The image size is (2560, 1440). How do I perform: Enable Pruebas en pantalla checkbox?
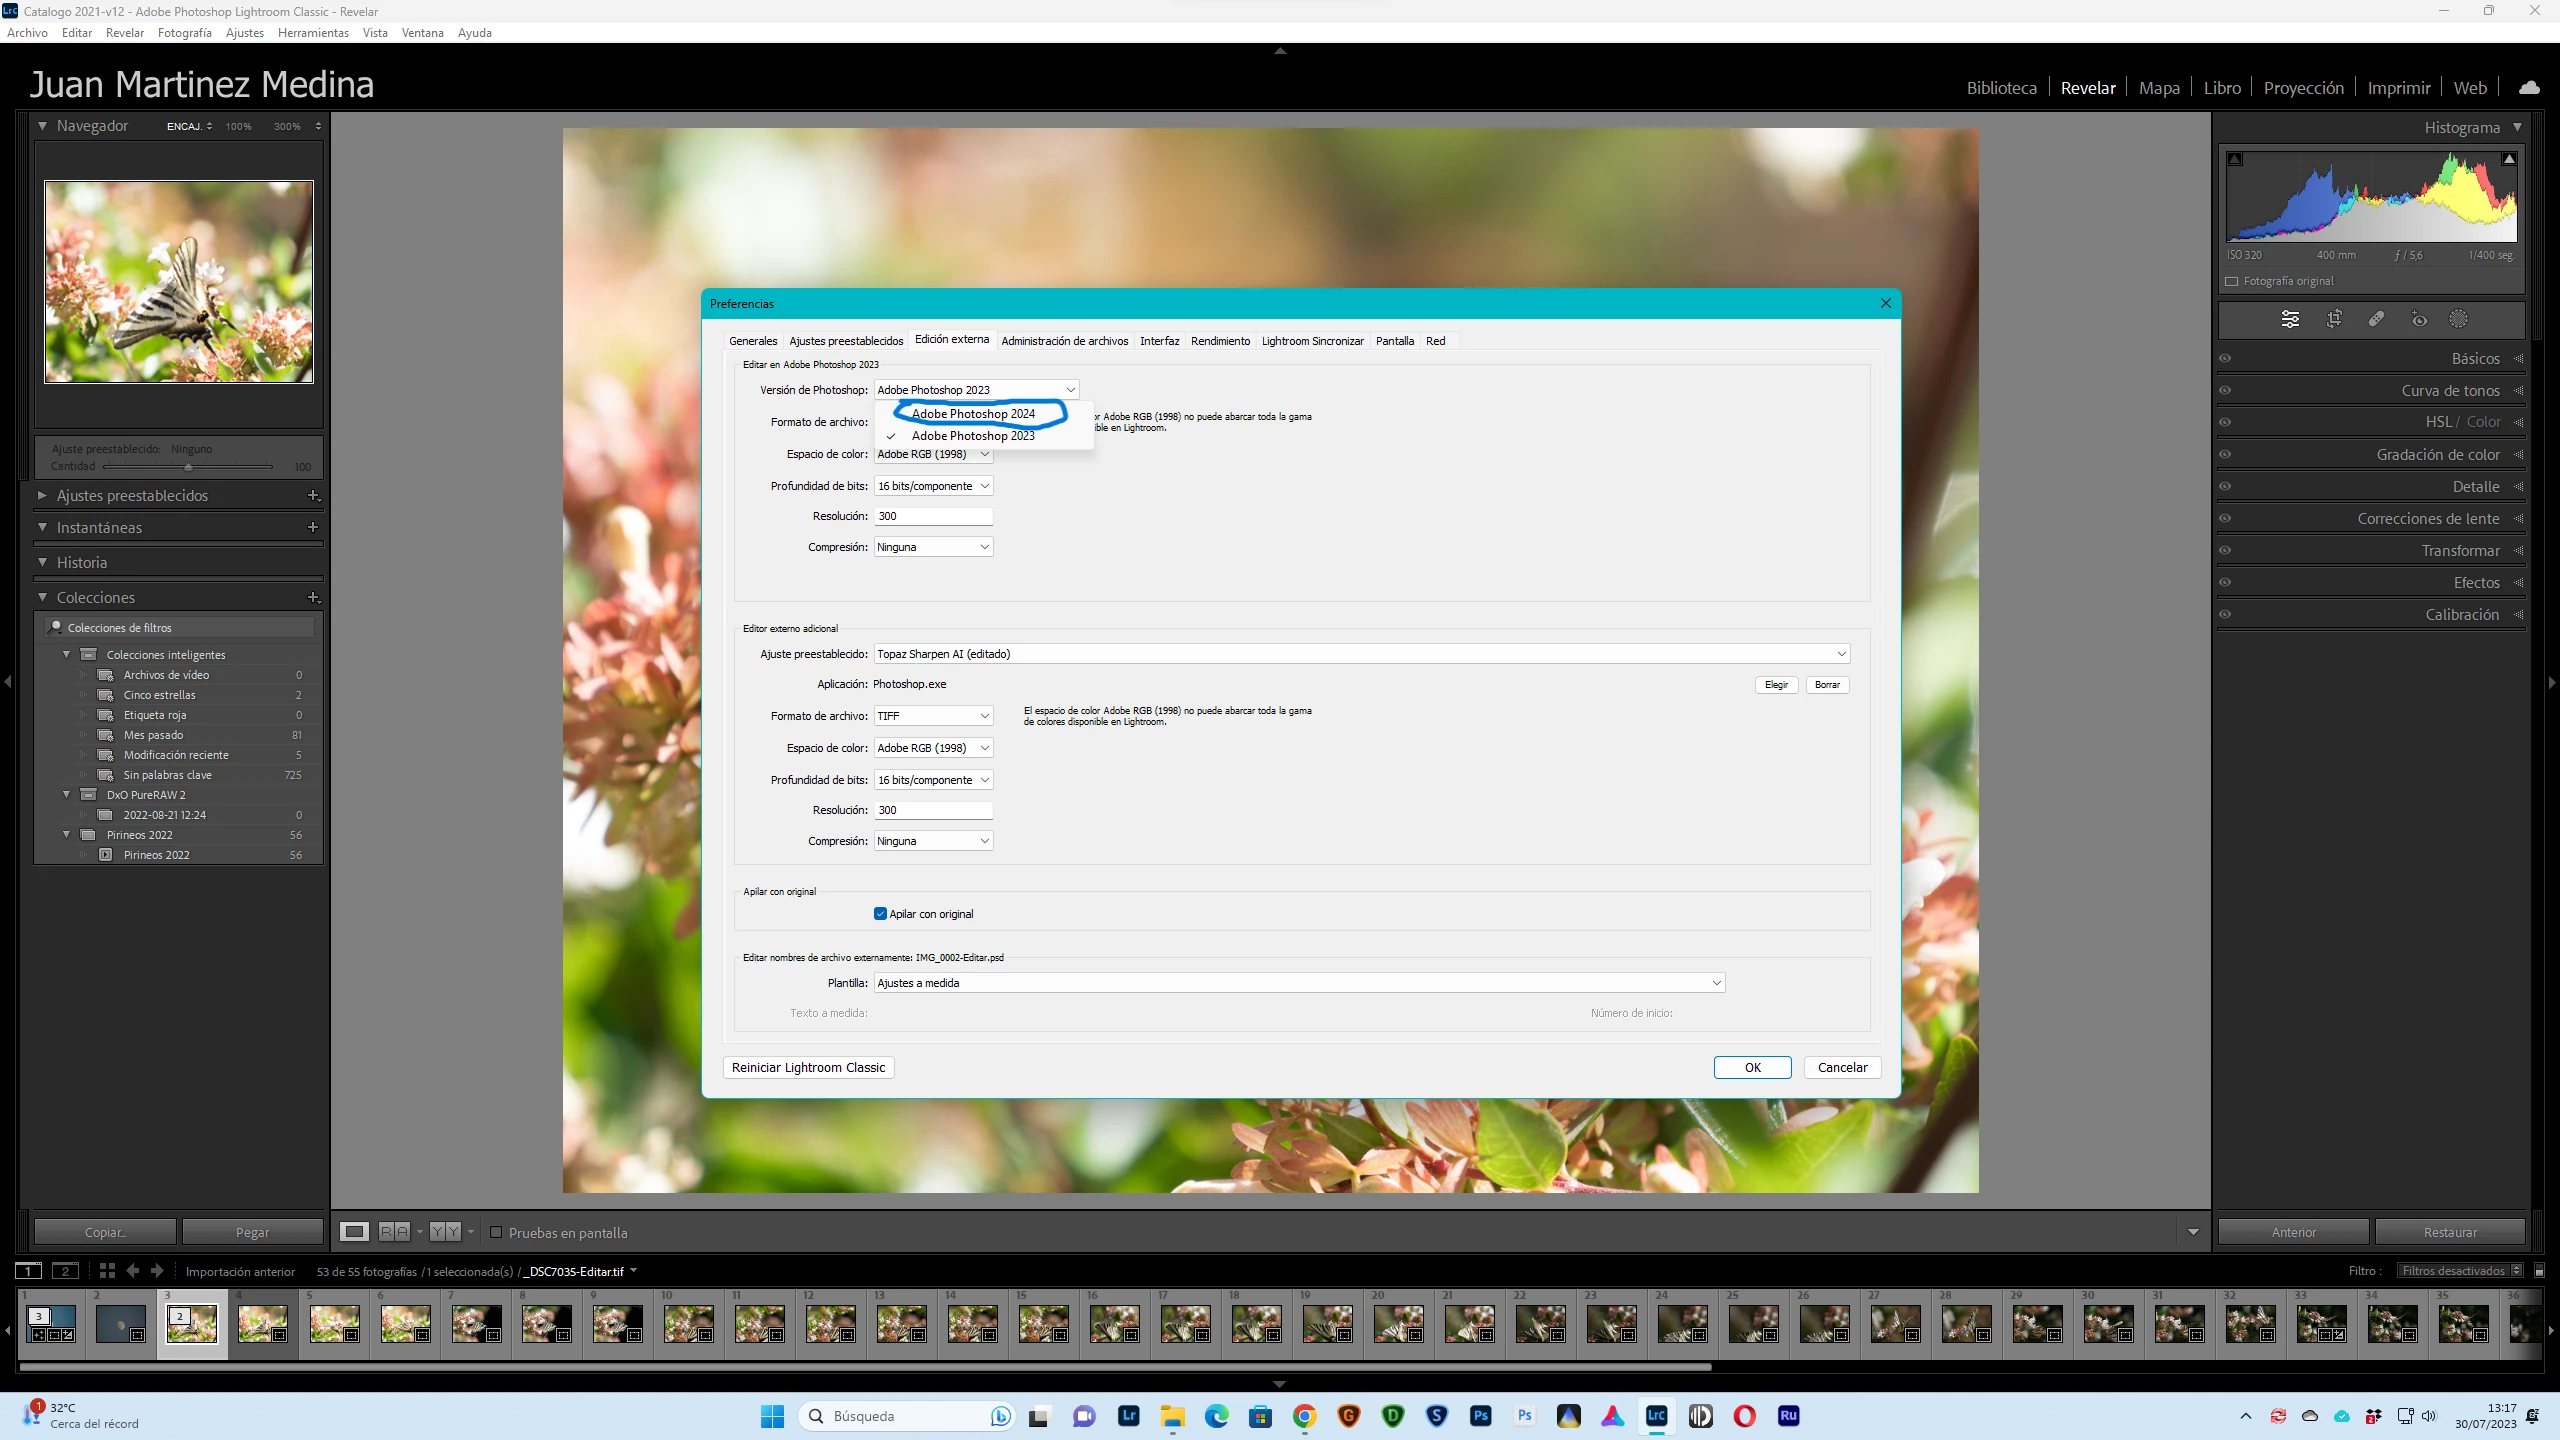[496, 1232]
